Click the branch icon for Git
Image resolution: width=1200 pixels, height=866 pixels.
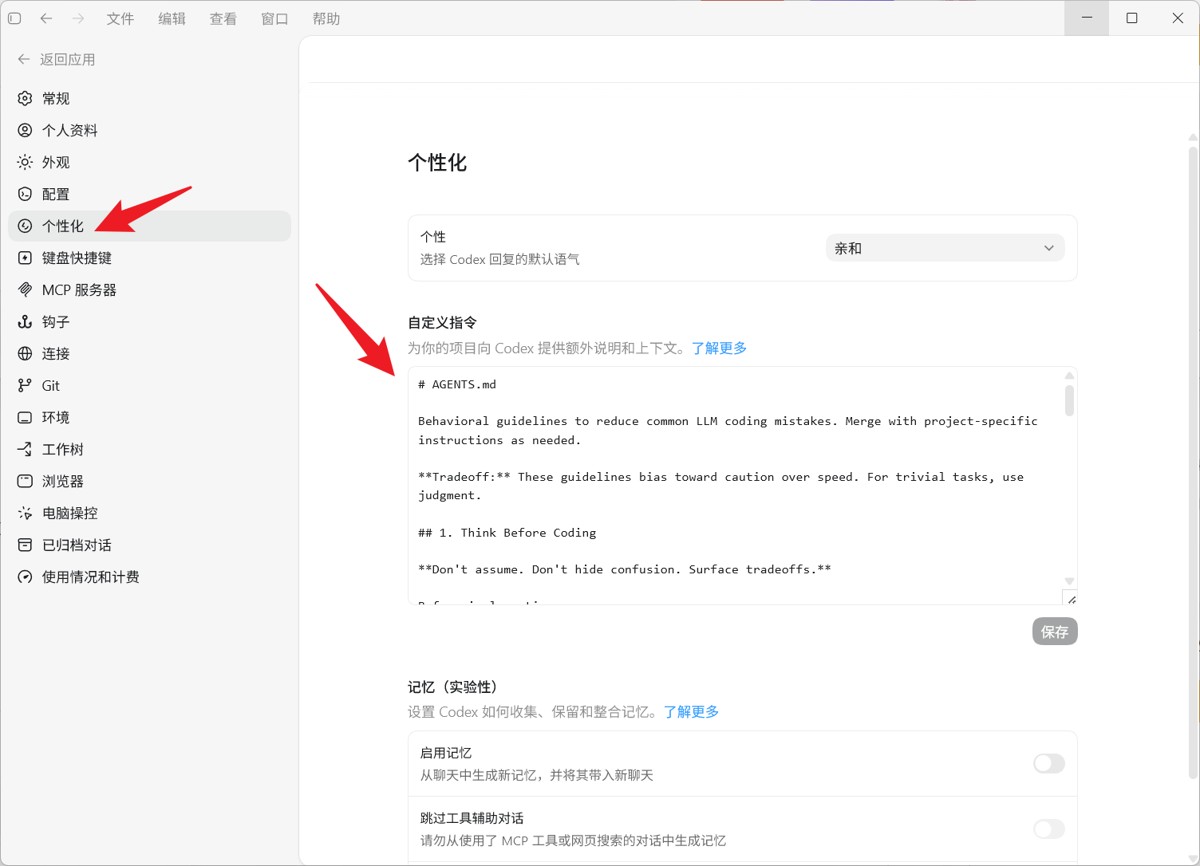tap(25, 385)
